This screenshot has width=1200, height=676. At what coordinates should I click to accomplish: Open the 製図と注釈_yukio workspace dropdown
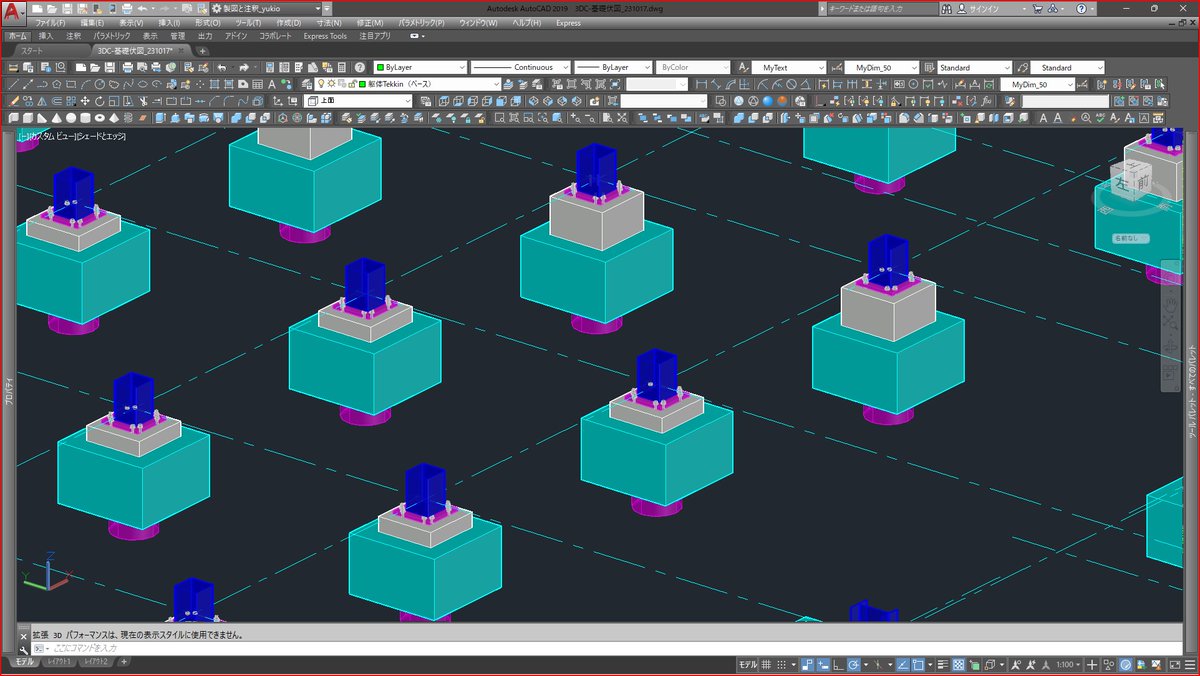point(264,7)
